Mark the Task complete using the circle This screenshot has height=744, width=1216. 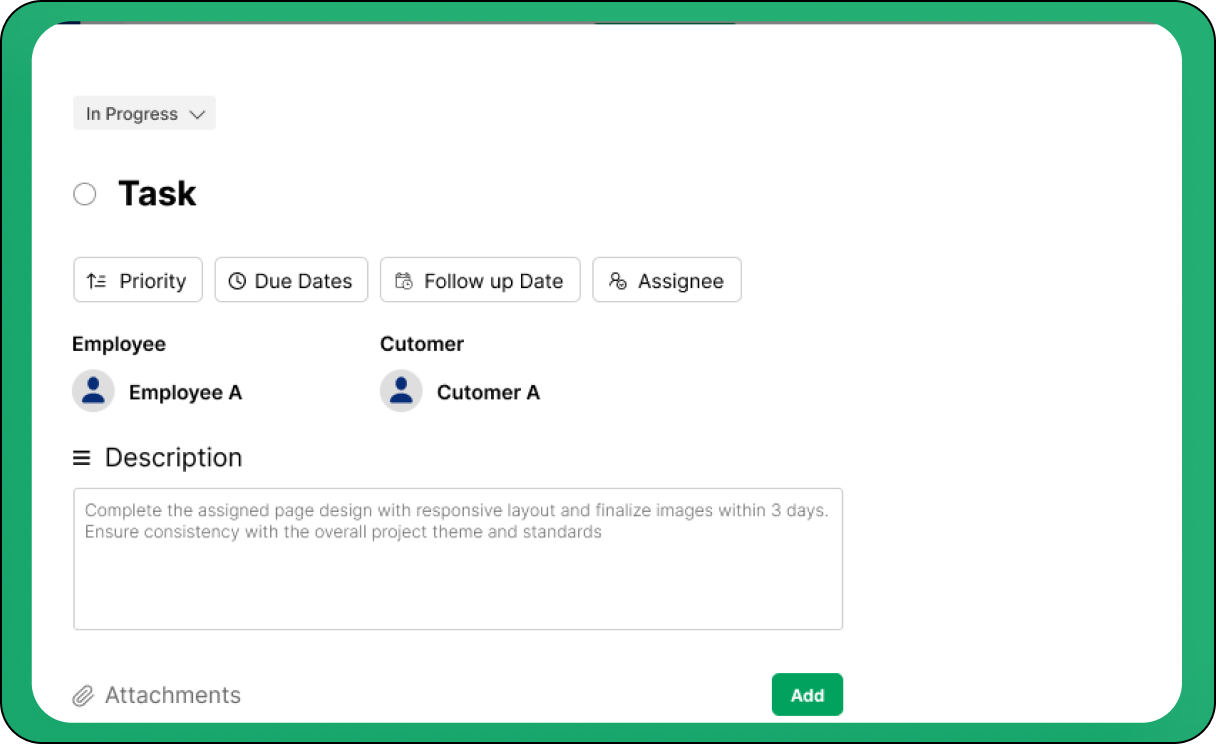[x=85, y=194]
